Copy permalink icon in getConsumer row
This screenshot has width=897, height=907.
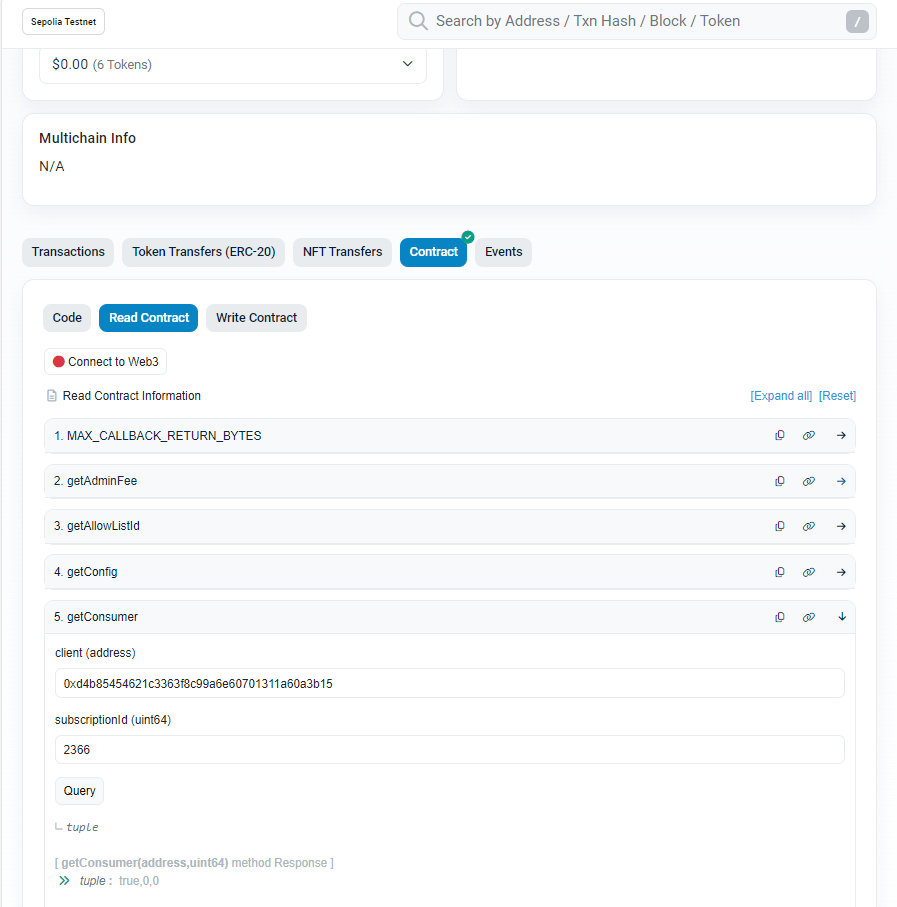coord(809,617)
